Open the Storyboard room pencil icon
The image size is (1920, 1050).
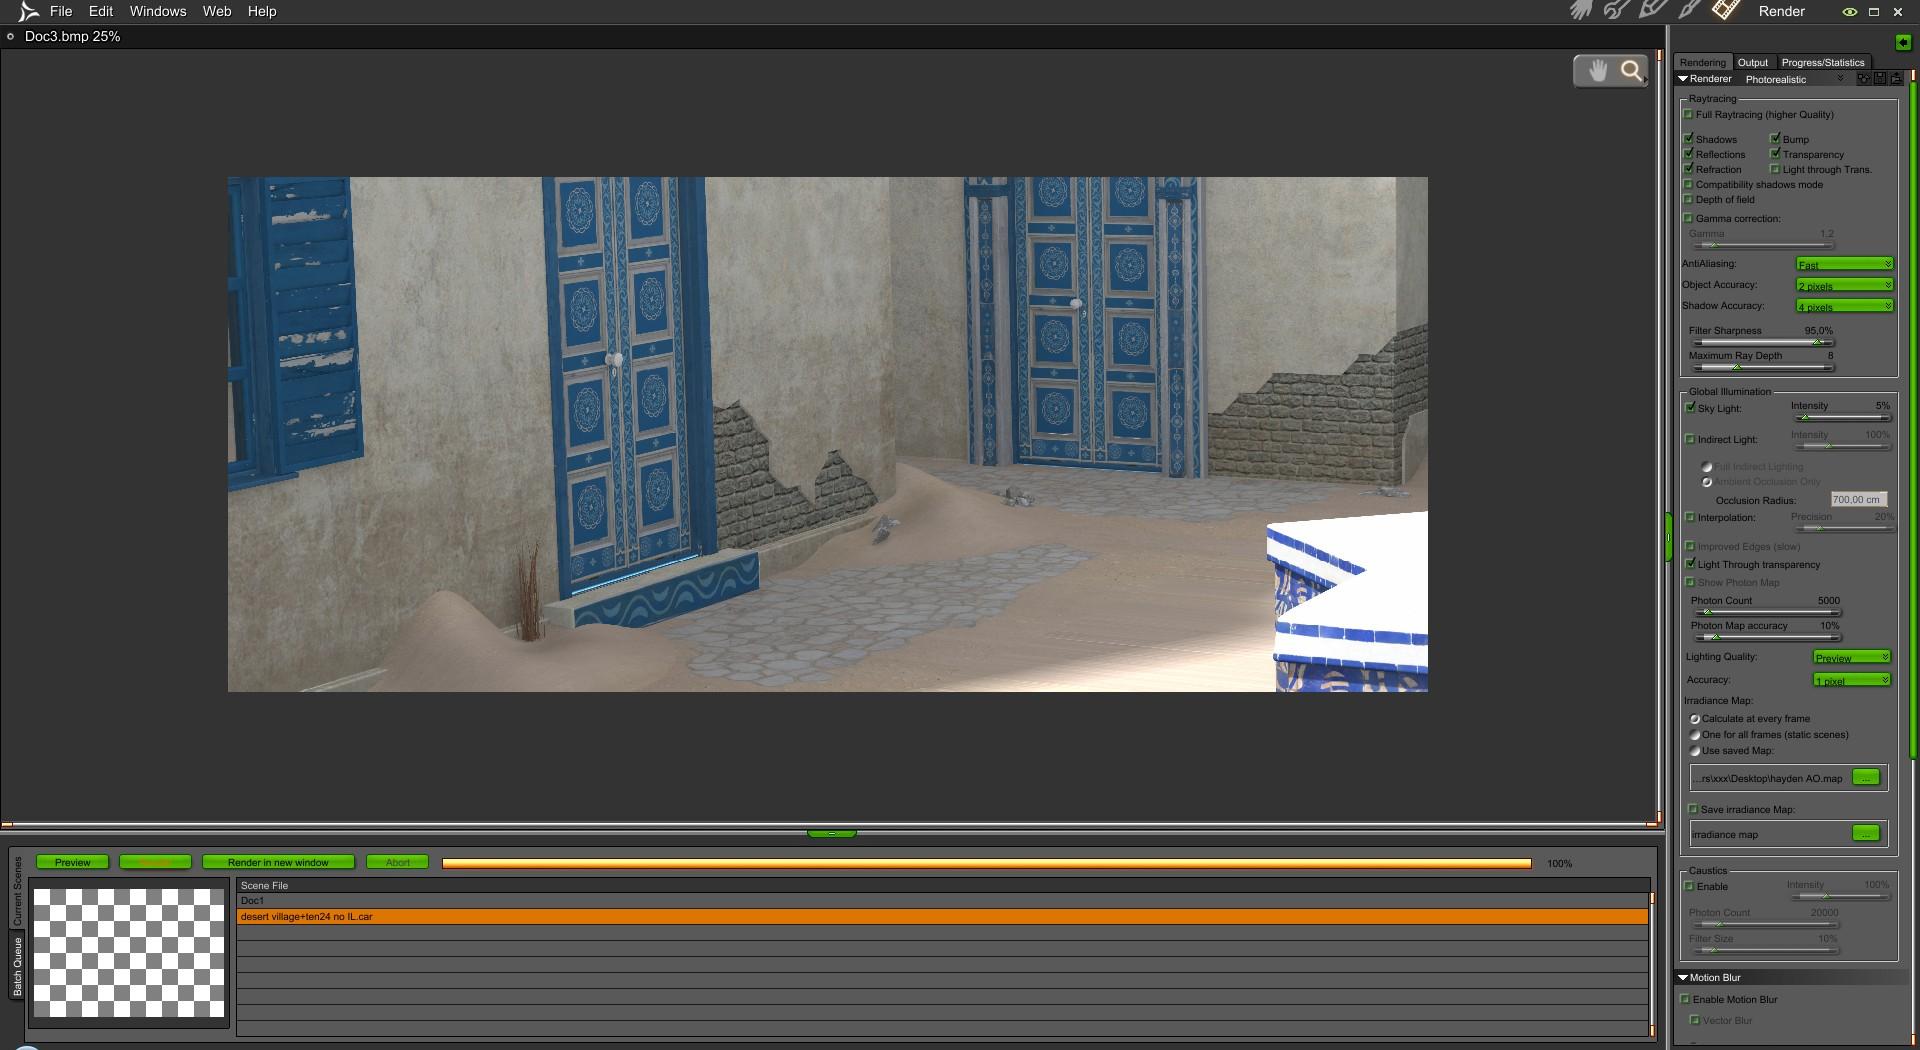coord(1653,10)
